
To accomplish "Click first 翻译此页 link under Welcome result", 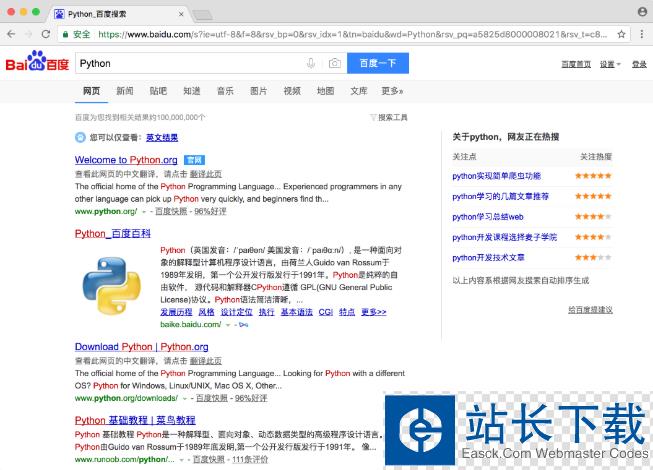I will coord(206,174).
